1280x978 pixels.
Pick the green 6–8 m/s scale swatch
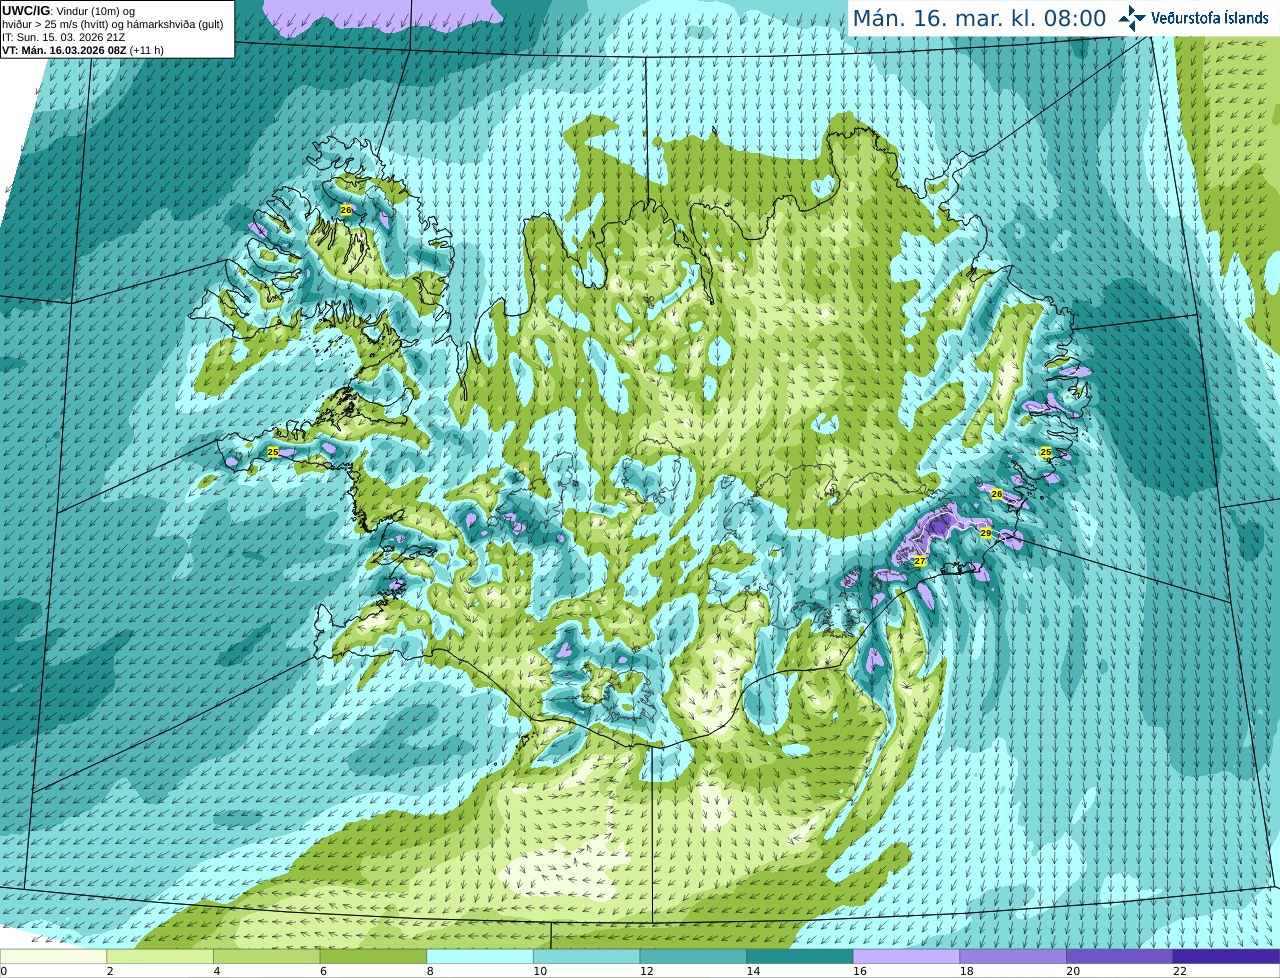(x=373, y=956)
